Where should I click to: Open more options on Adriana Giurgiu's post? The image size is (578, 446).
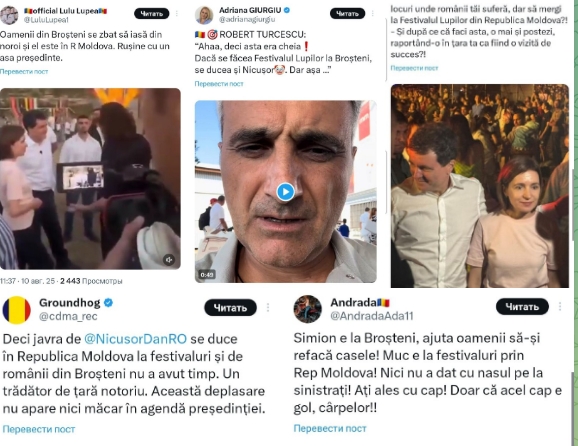[x=373, y=14]
